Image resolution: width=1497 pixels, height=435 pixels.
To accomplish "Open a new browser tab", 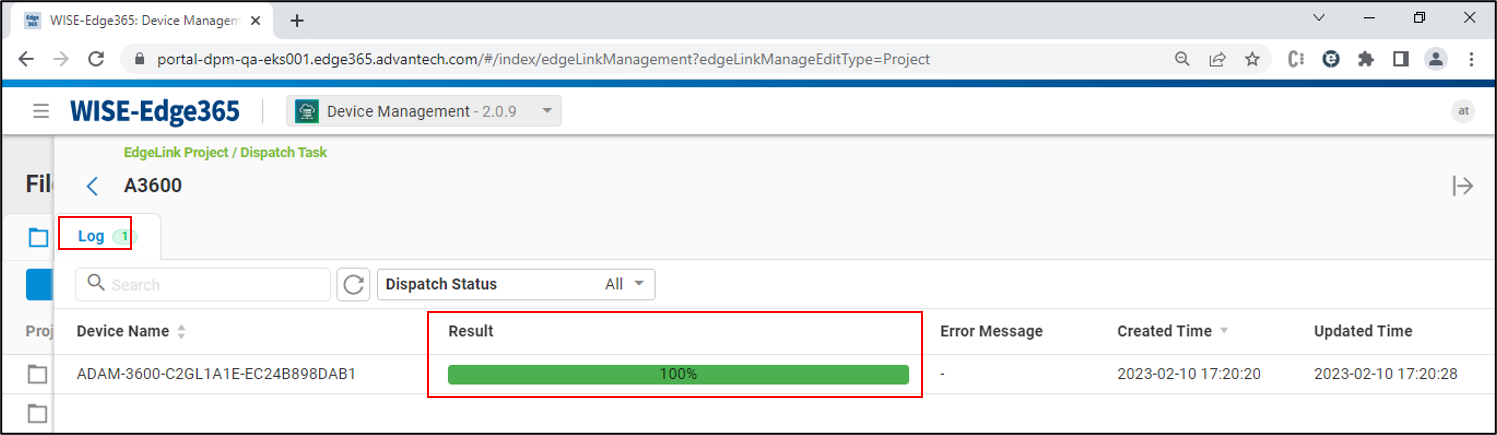I will (297, 20).
